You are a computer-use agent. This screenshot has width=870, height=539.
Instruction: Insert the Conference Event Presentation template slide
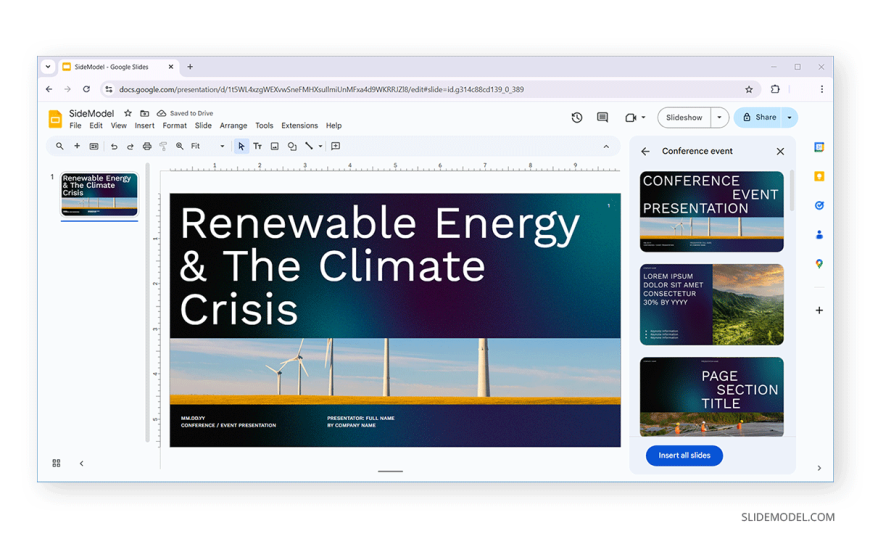[712, 211]
